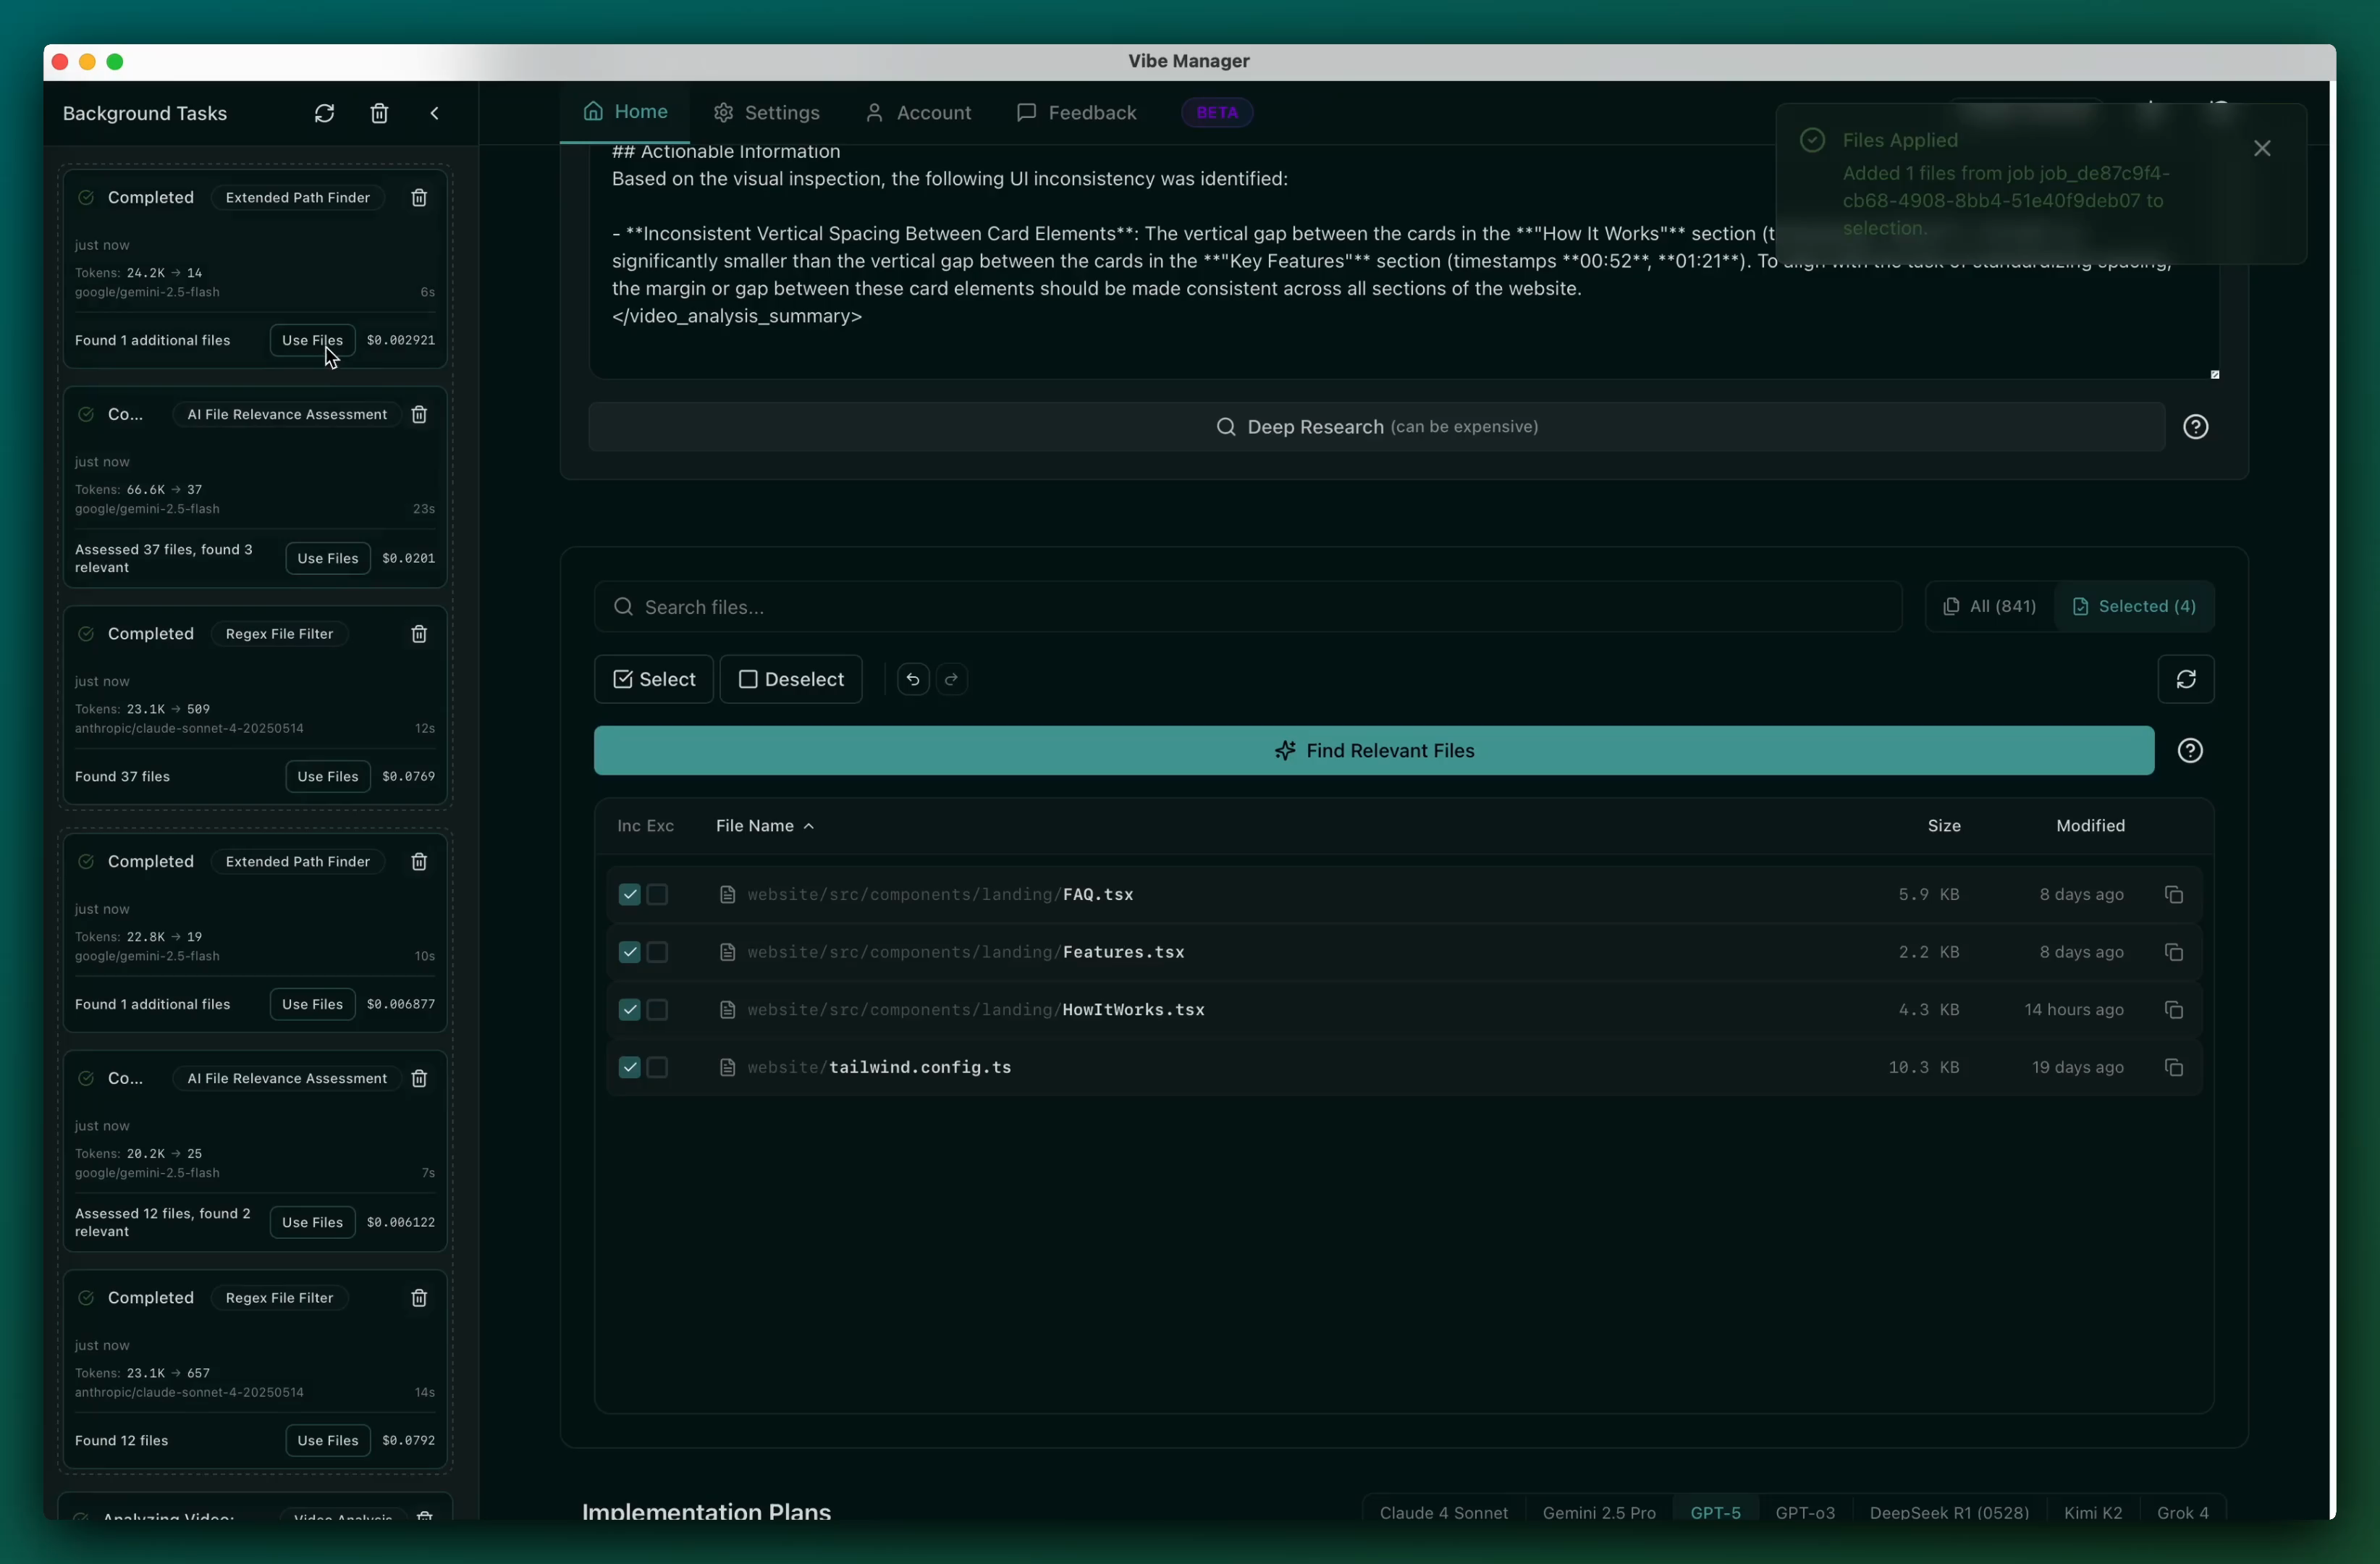Viewport: 2380px width, 1564px height.
Task: Click the tailwind.config.ts file name
Action: click(x=919, y=1068)
